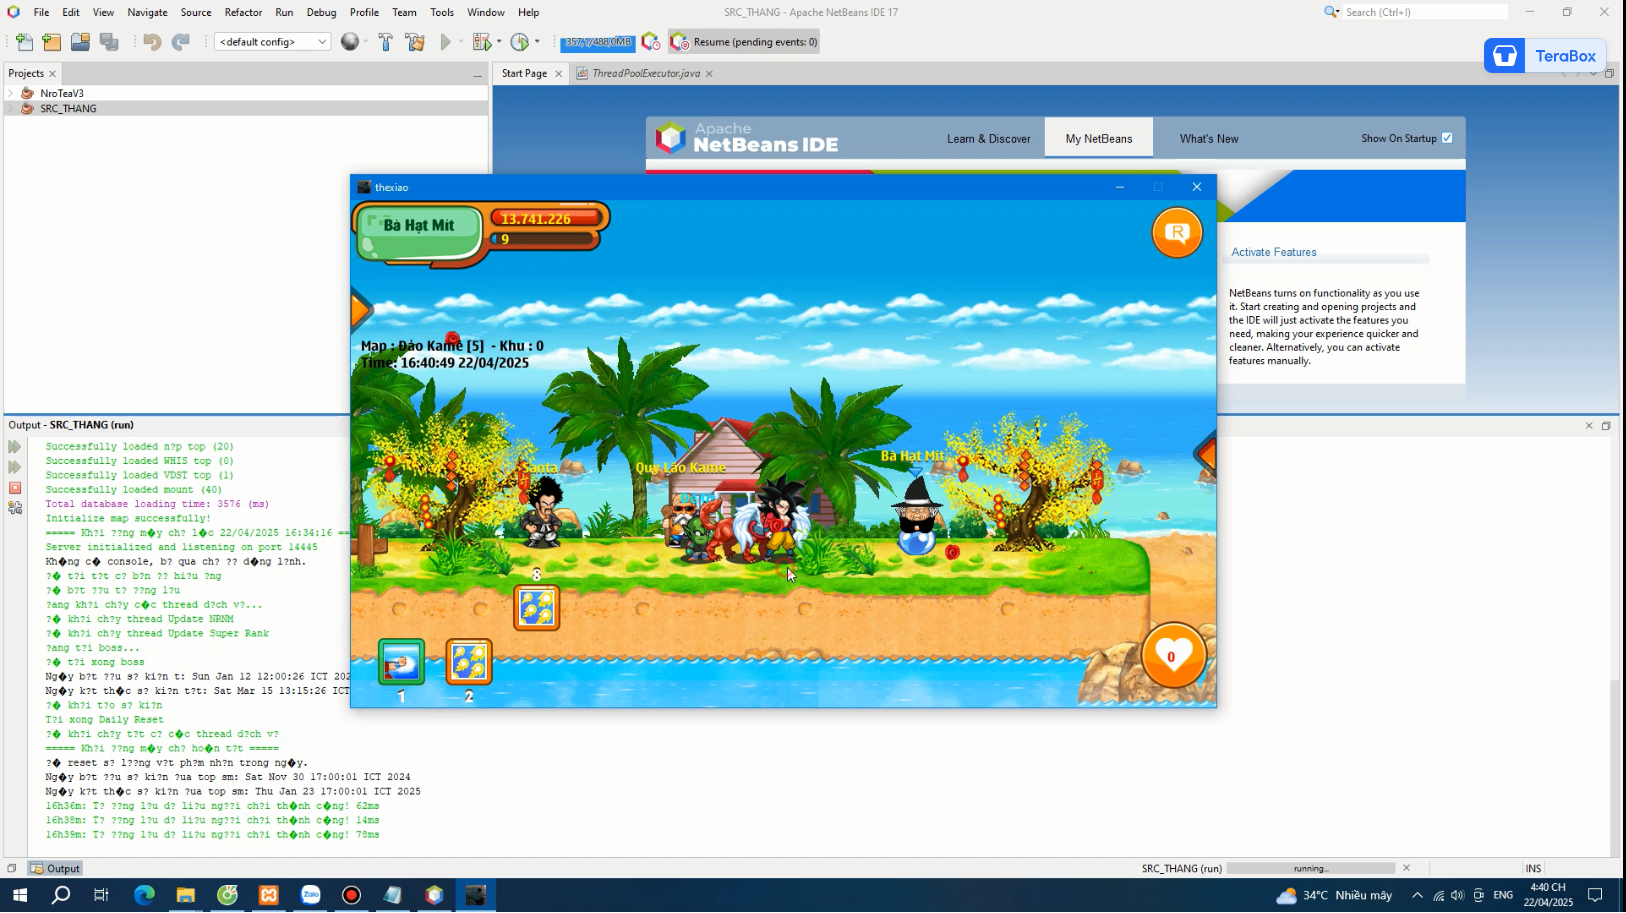Click the New Project toolbar icon
Viewport: 1626px width, 913px height.
[52, 42]
